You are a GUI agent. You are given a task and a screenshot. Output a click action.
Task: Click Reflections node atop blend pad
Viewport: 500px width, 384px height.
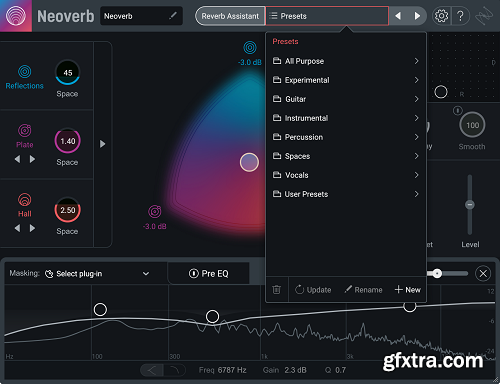pos(250,48)
